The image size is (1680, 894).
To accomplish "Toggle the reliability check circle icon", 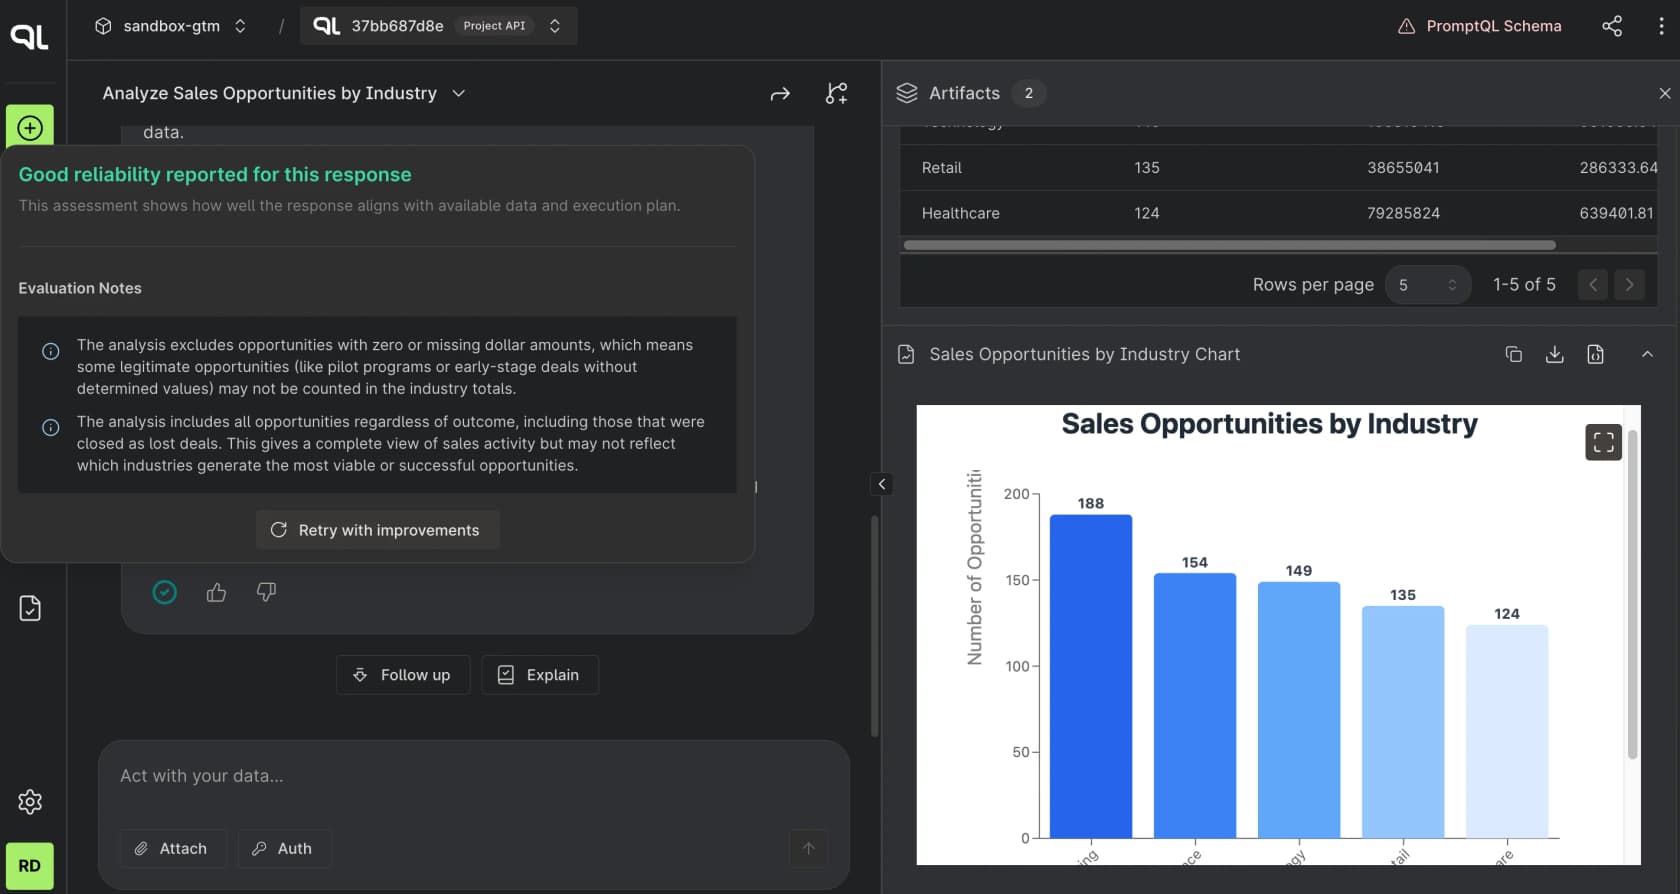I will tap(165, 593).
